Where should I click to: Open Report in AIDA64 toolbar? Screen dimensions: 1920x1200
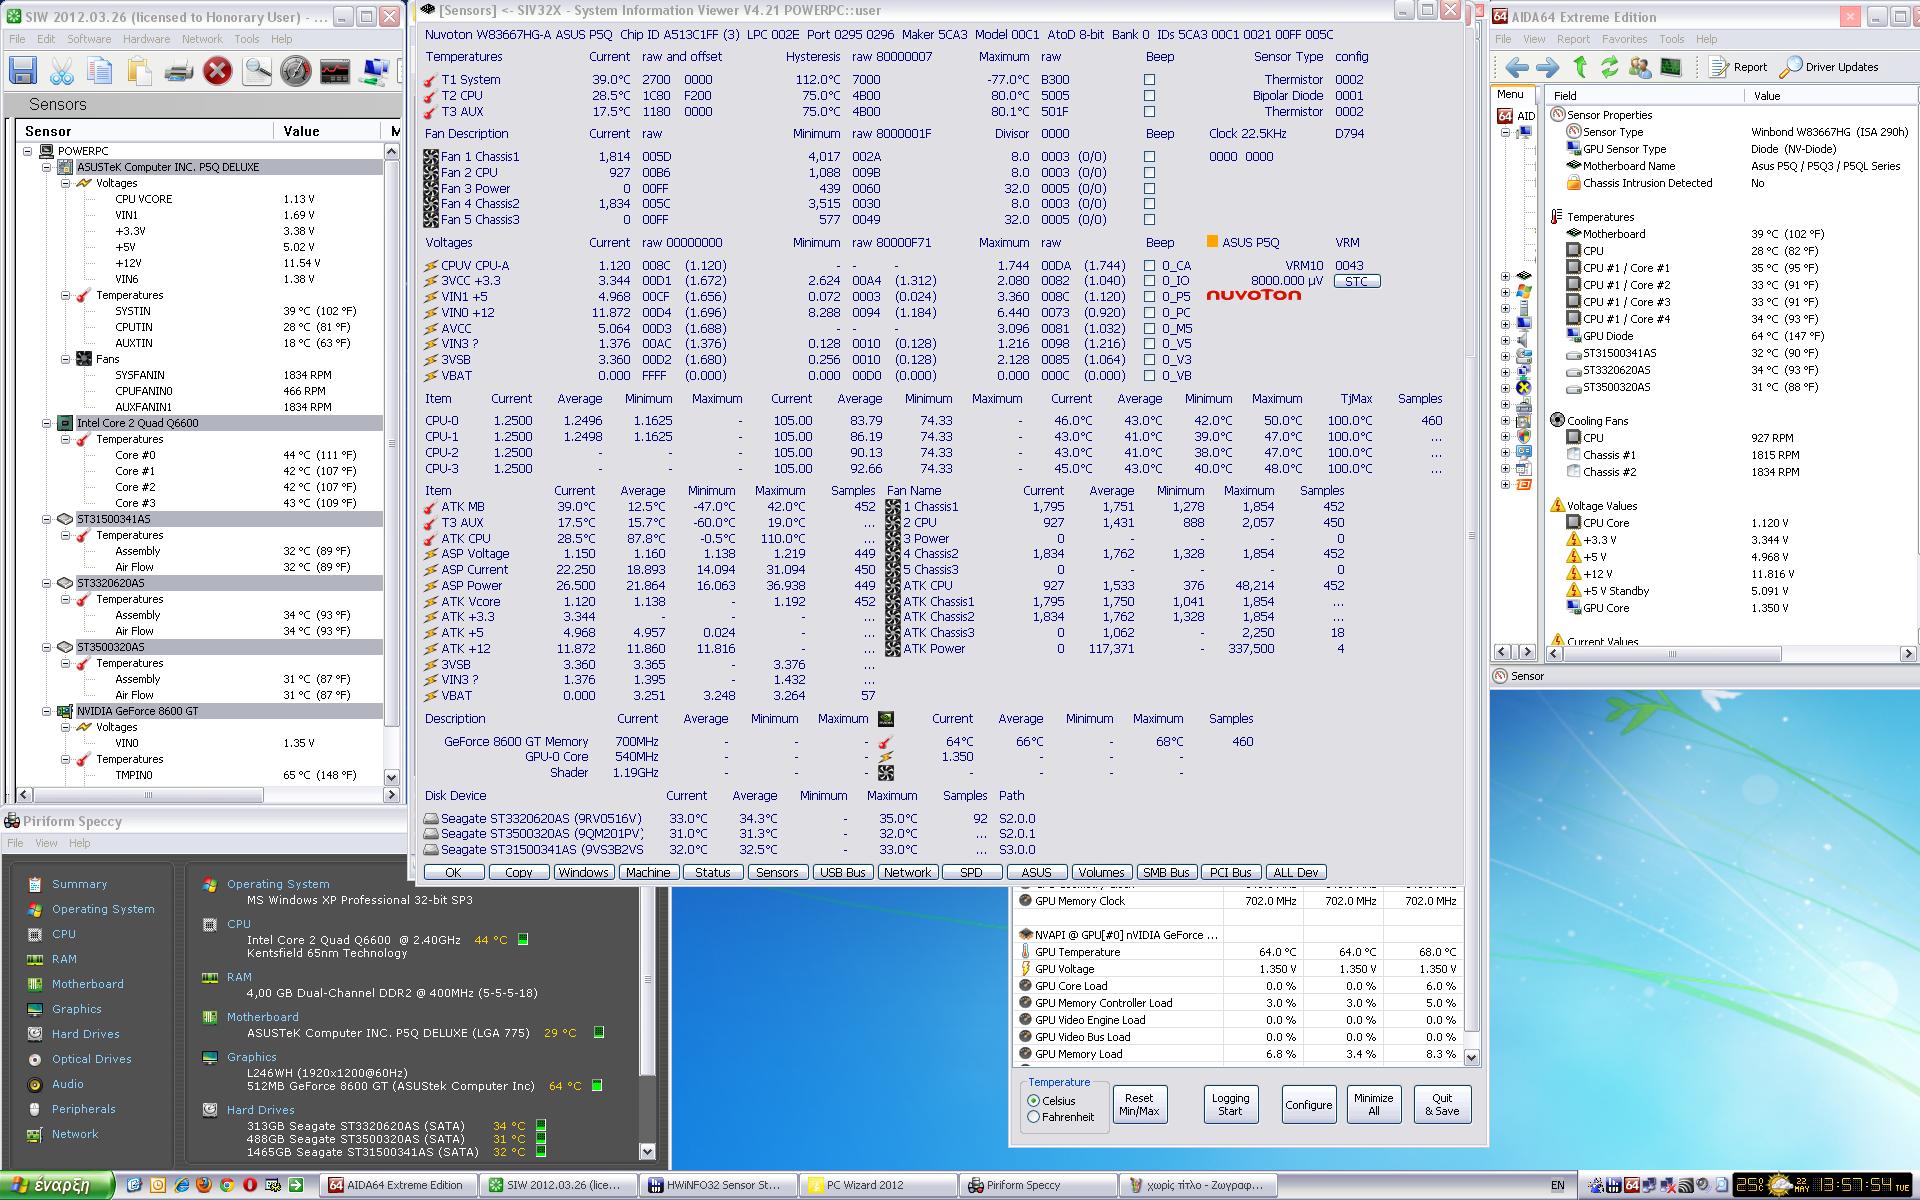[x=1738, y=67]
